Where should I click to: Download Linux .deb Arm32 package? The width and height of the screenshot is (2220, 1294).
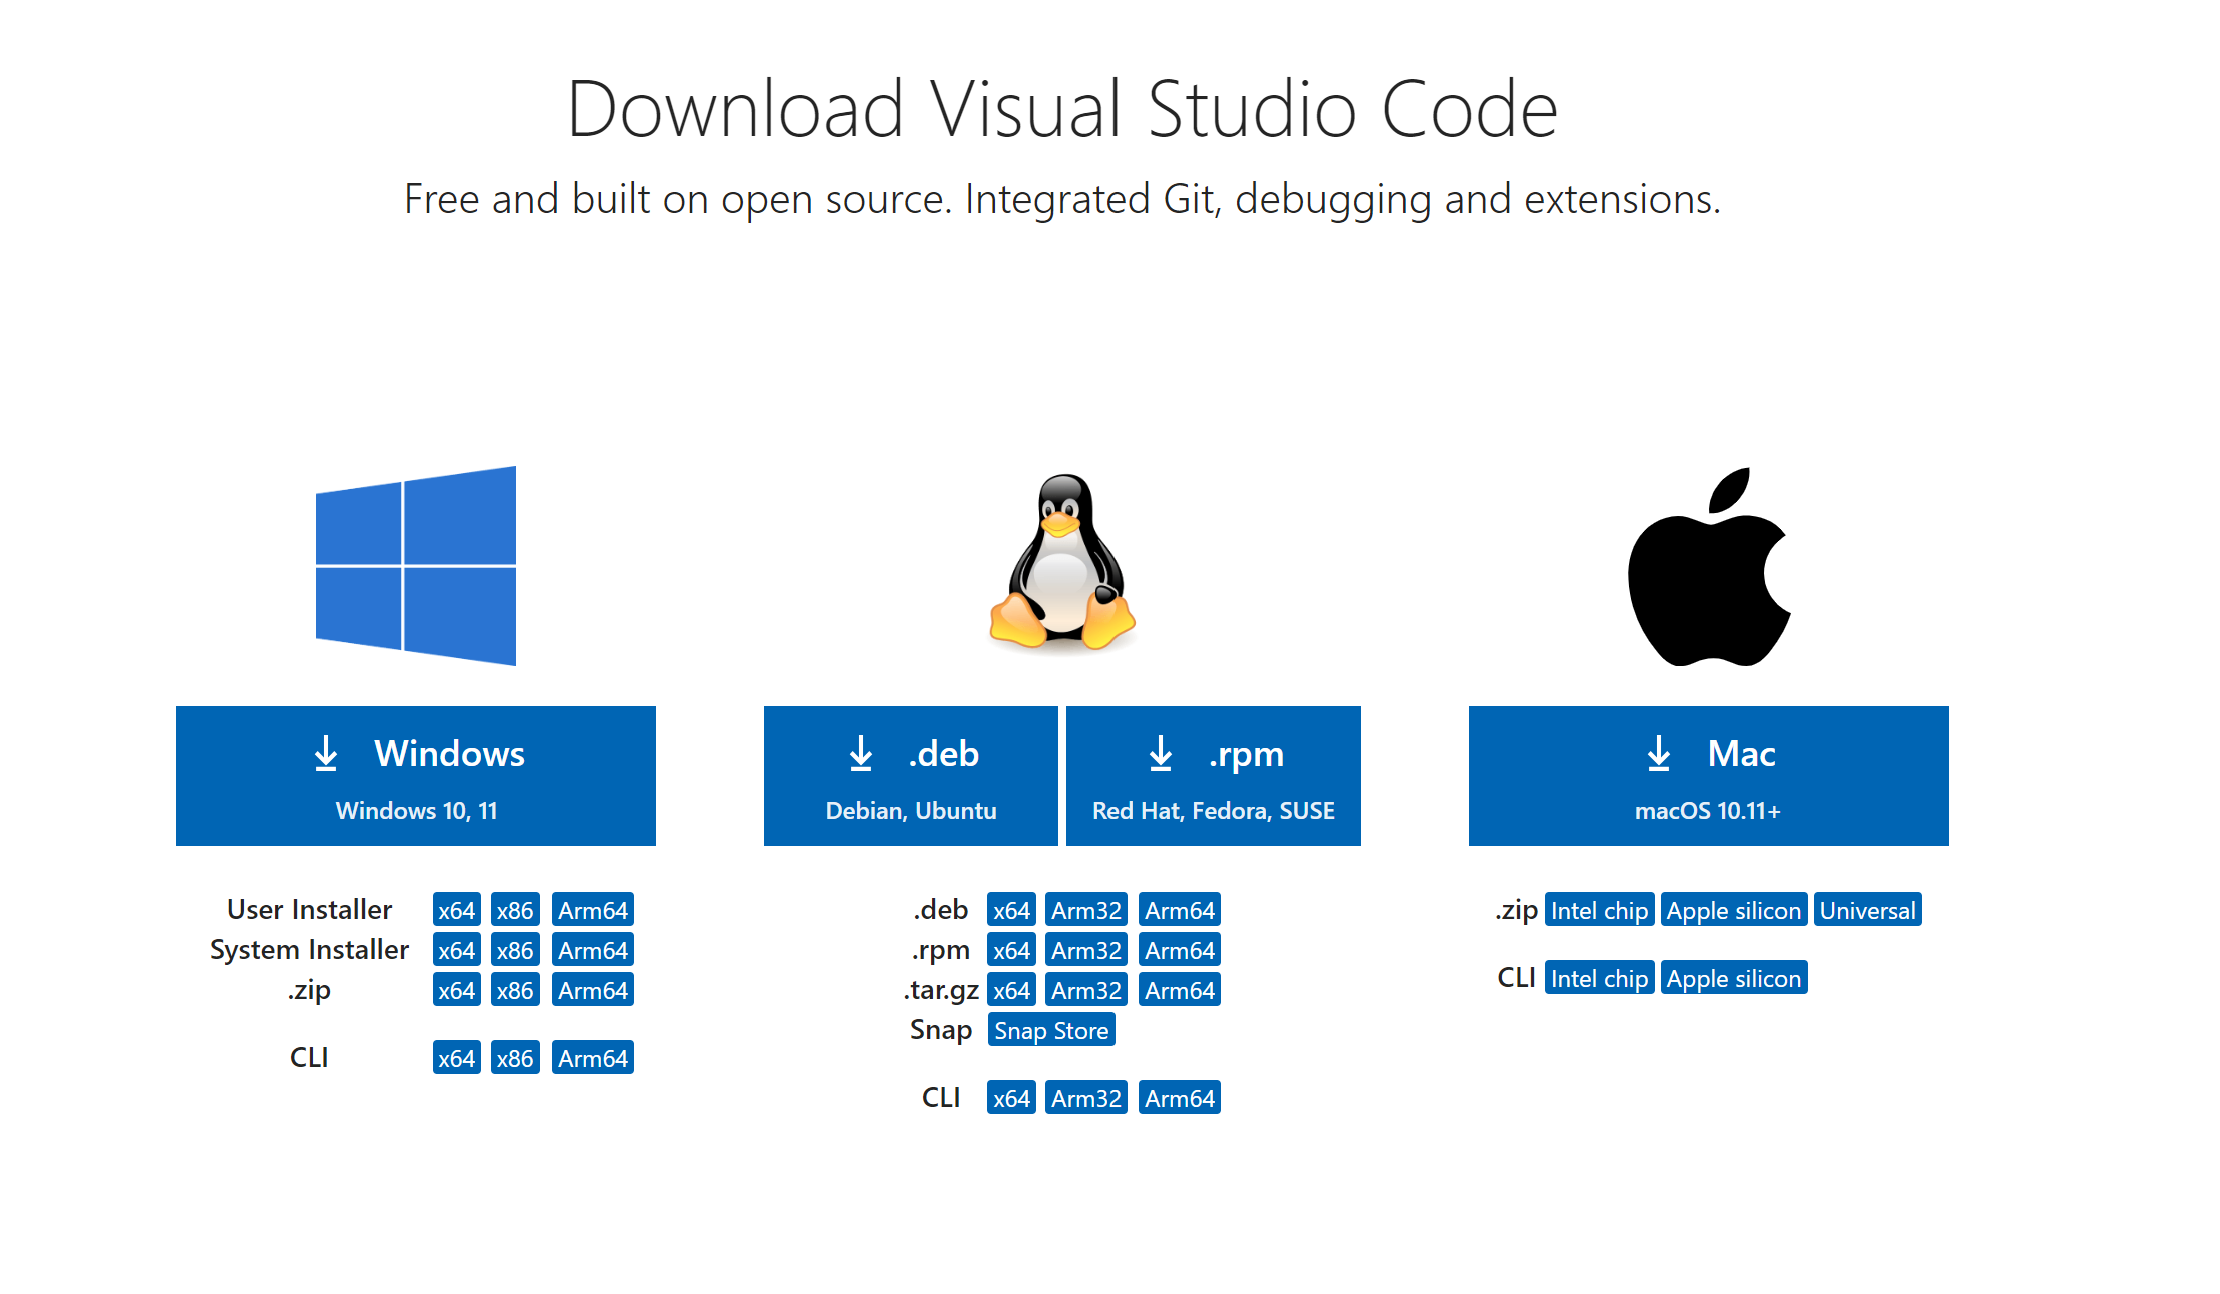tap(1086, 910)
